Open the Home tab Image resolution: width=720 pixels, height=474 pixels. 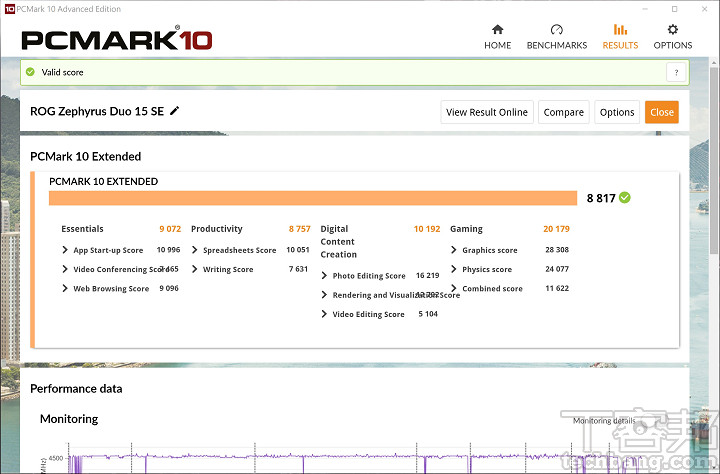(x=497, y=37)
